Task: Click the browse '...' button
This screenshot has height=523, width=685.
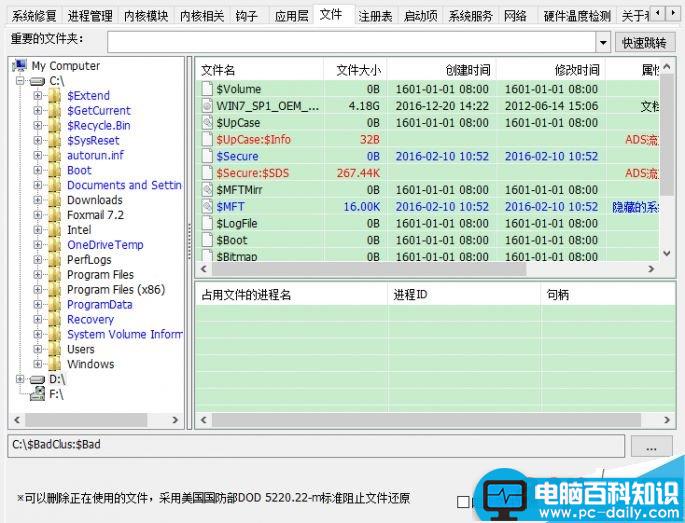Action: click(x=651, y=447)
